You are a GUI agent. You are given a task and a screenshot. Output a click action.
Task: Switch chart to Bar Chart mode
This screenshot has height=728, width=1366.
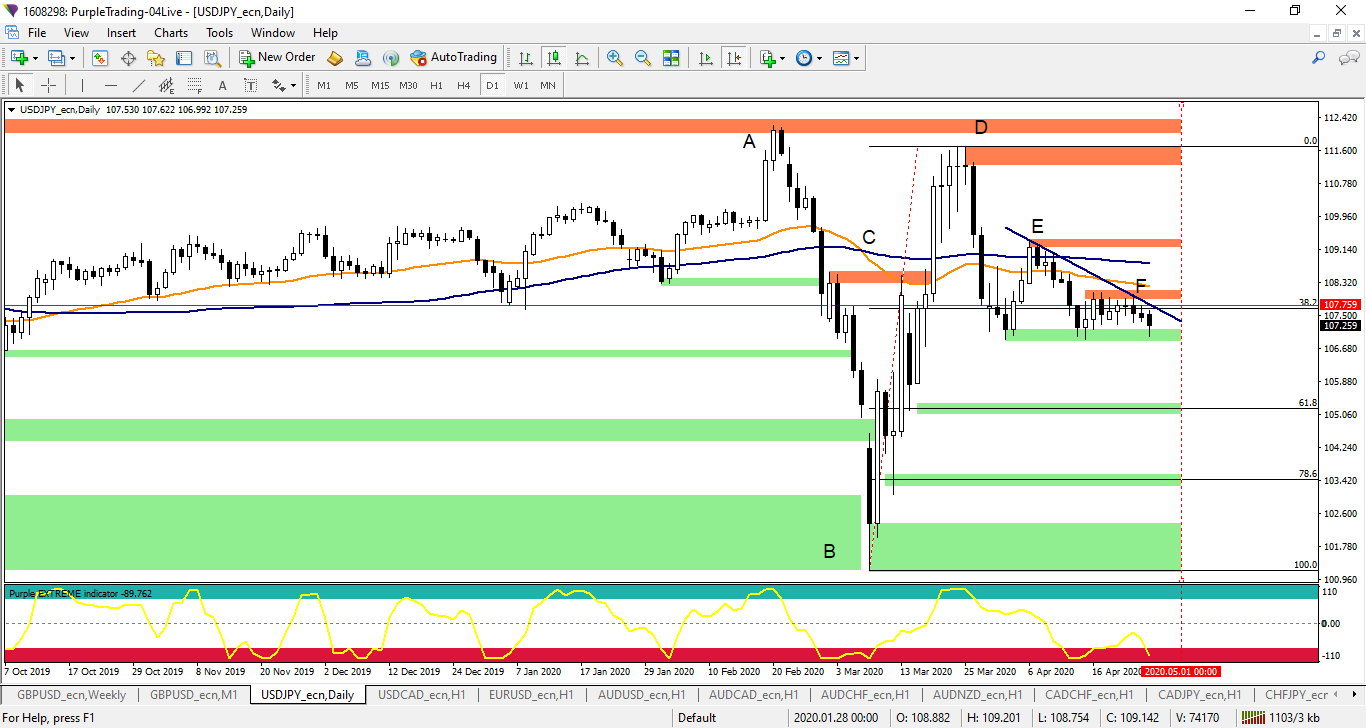coord(526,58)
